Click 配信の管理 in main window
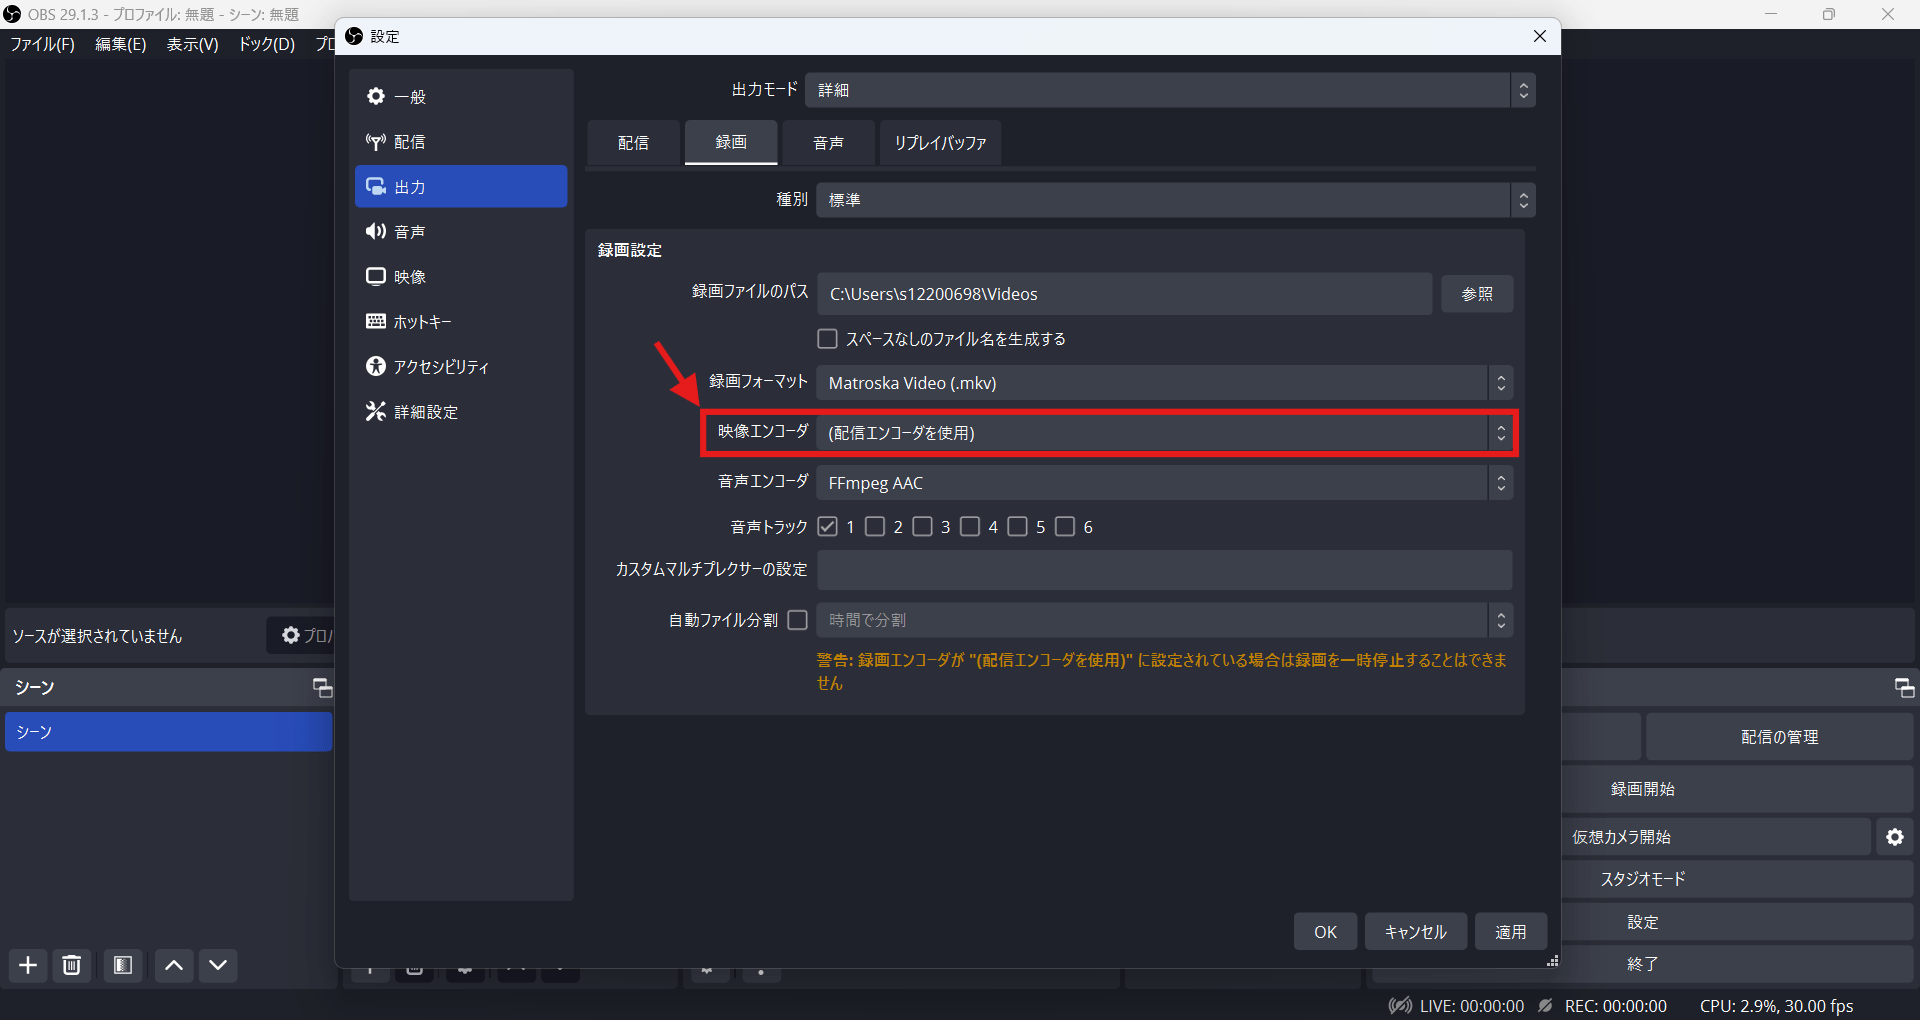Viewport: 1920px width, 1020px height. coord(1779,737)
